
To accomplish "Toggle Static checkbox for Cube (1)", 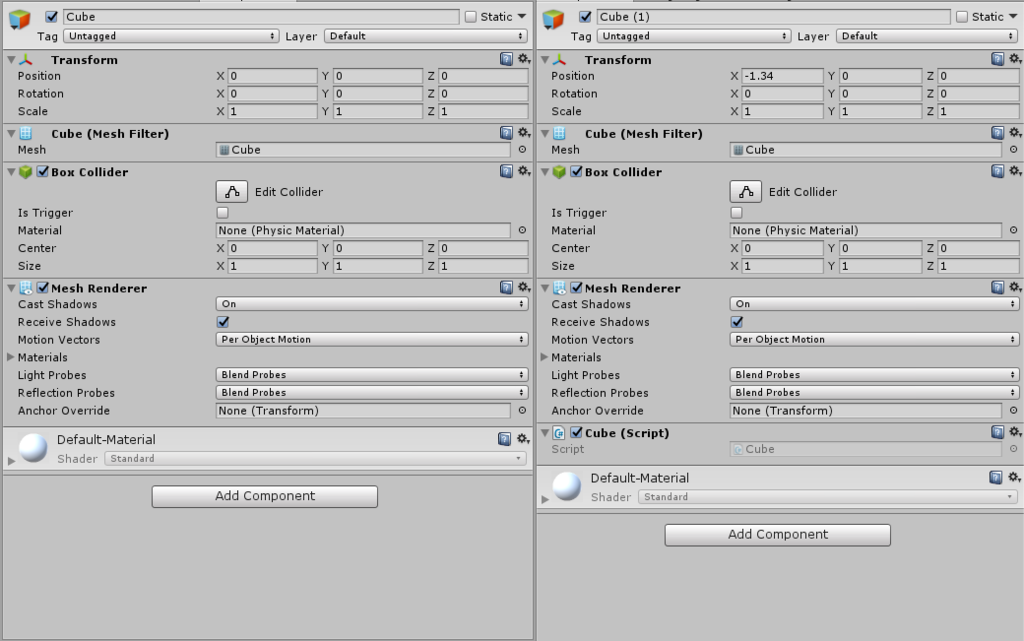I will pos(961,17).
